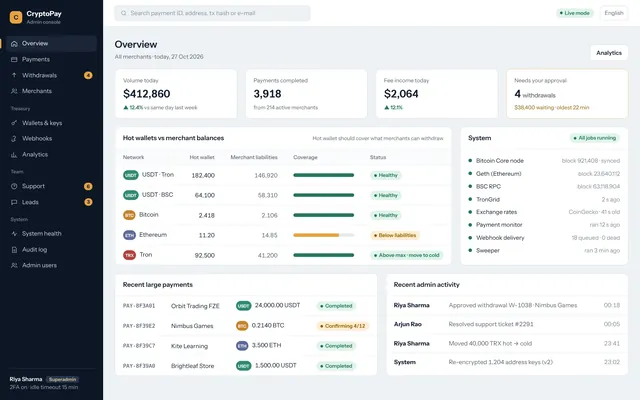
Task: Open Wallets & keys in the sidebar
Action: [x=51, y=123]
